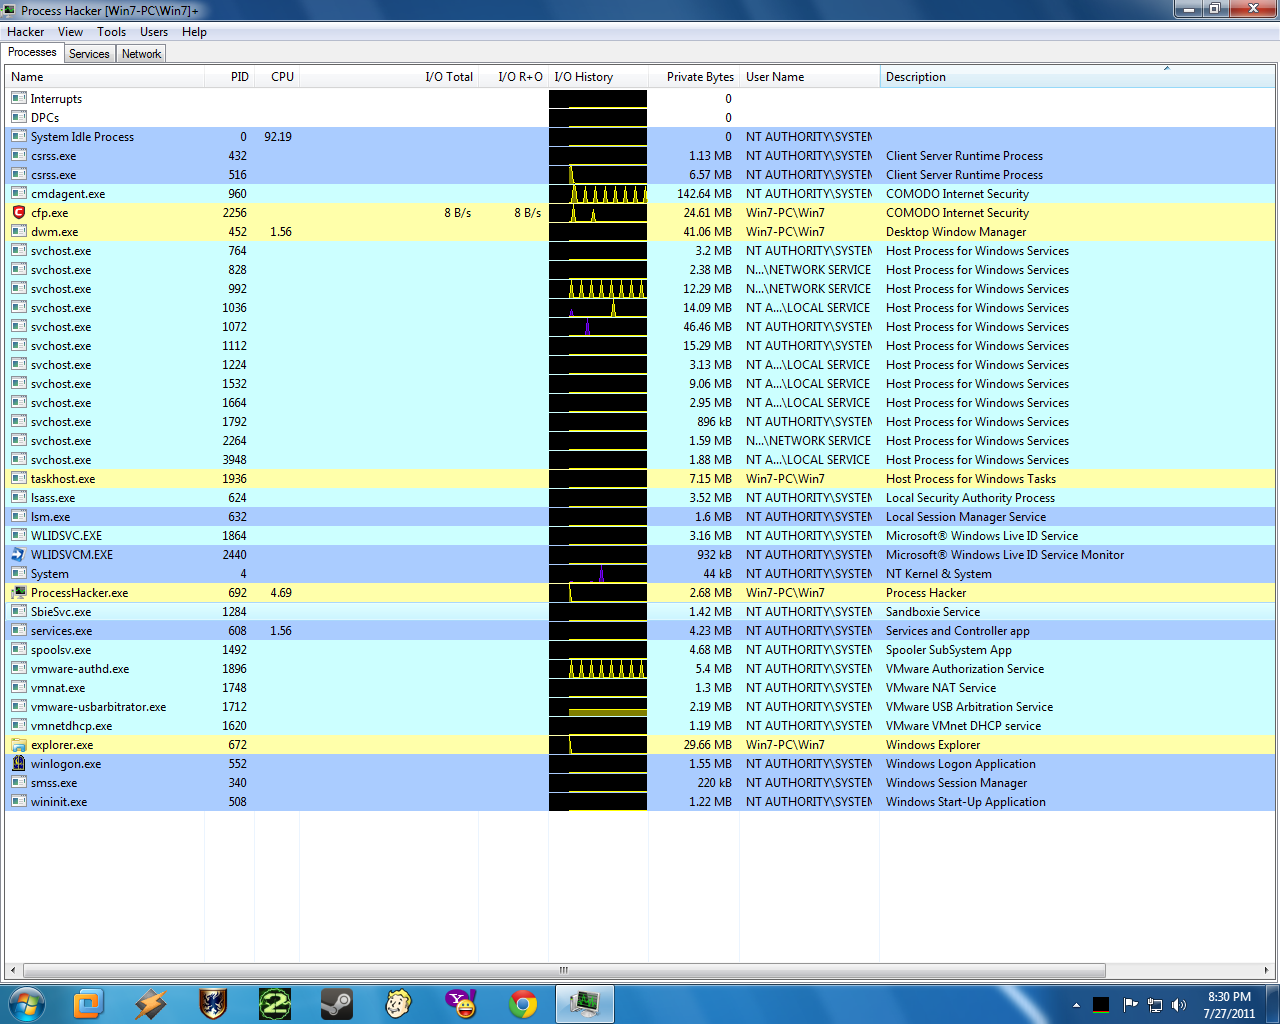The height and width of the screenshot is (1024, 1280).
Task: Sort by the User Name column header
Action: click(810, 77)
